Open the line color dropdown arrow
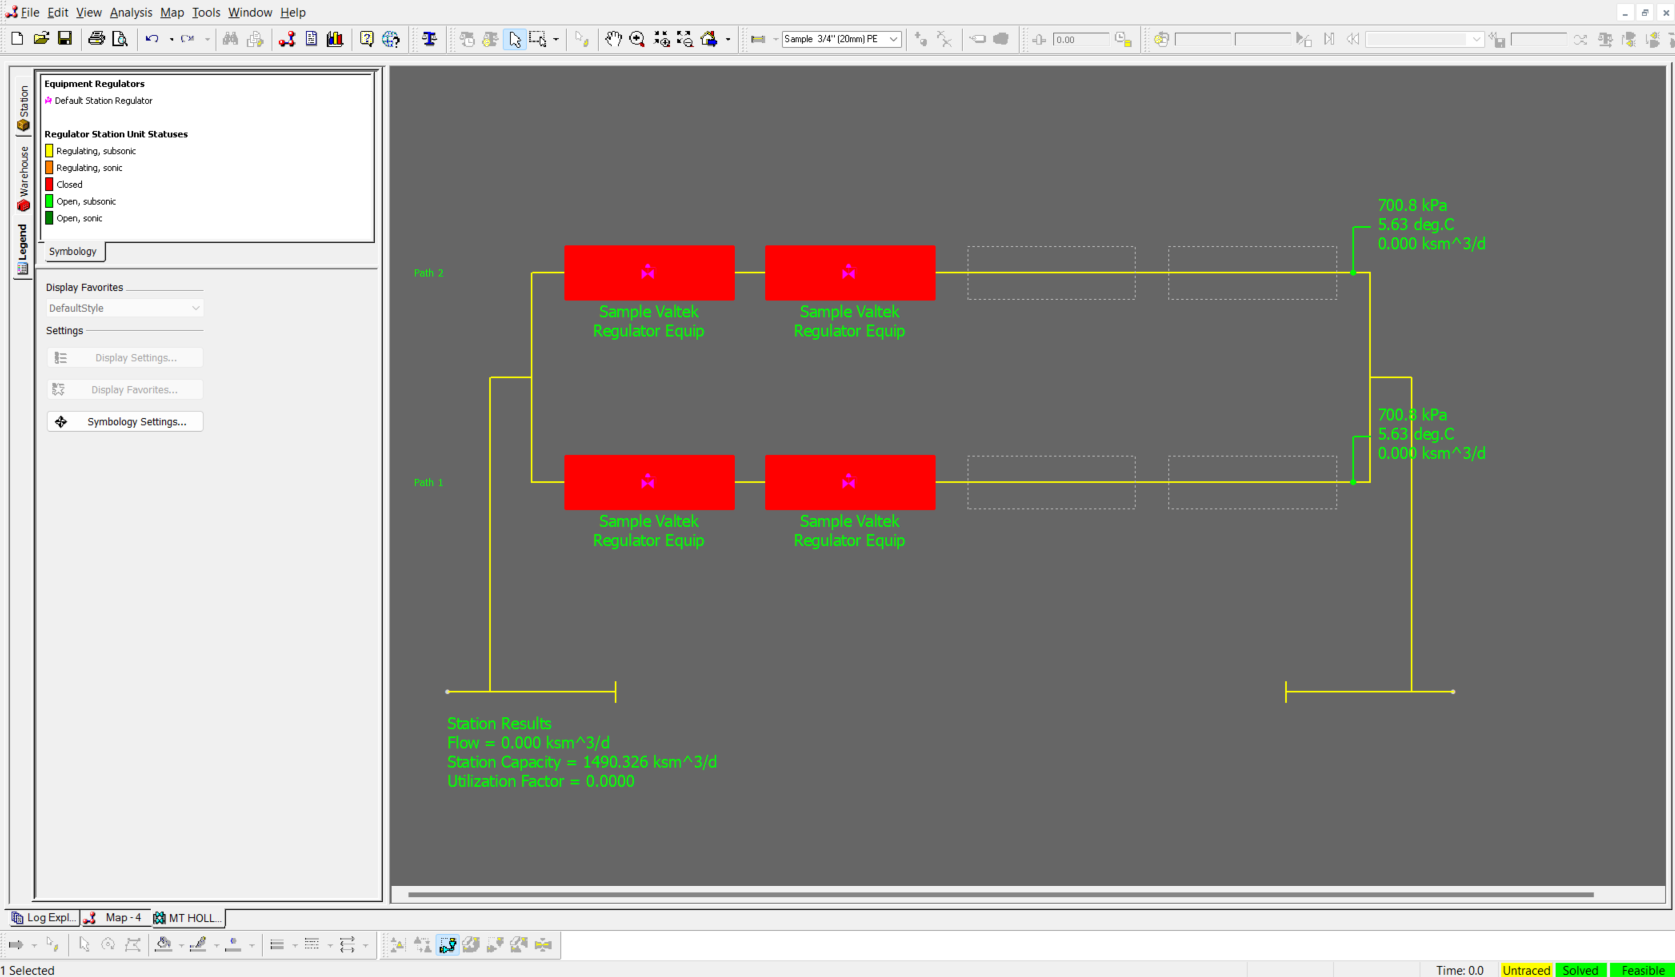 (x=216, y=945)
